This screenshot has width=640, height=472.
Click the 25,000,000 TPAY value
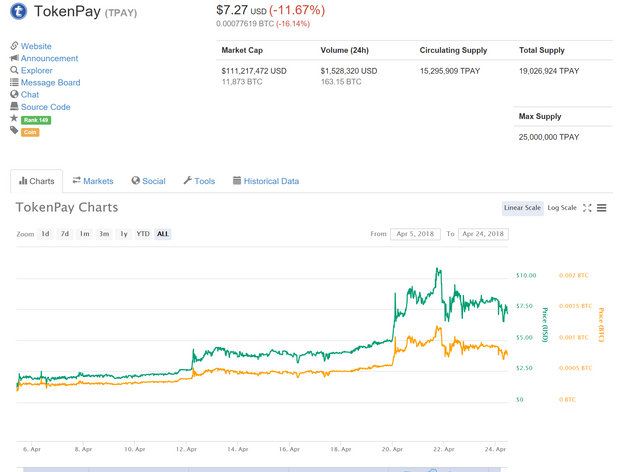coord(549,137)
